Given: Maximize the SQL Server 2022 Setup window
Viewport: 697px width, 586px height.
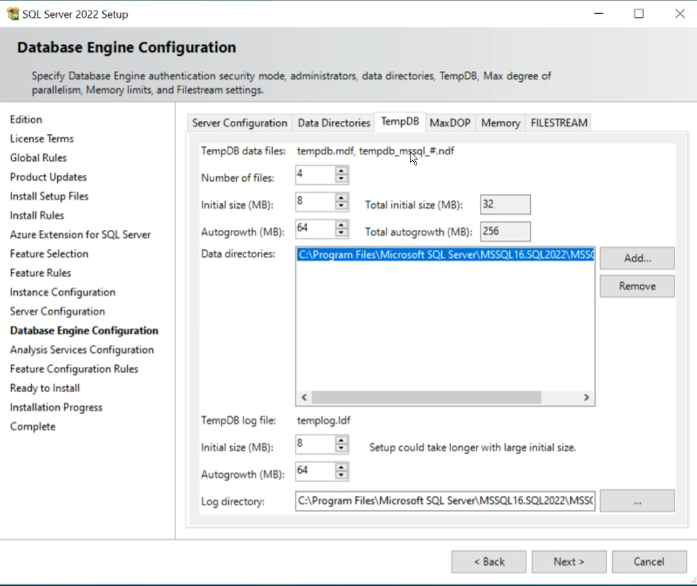Looking at the screenshot, I should 639,14.
